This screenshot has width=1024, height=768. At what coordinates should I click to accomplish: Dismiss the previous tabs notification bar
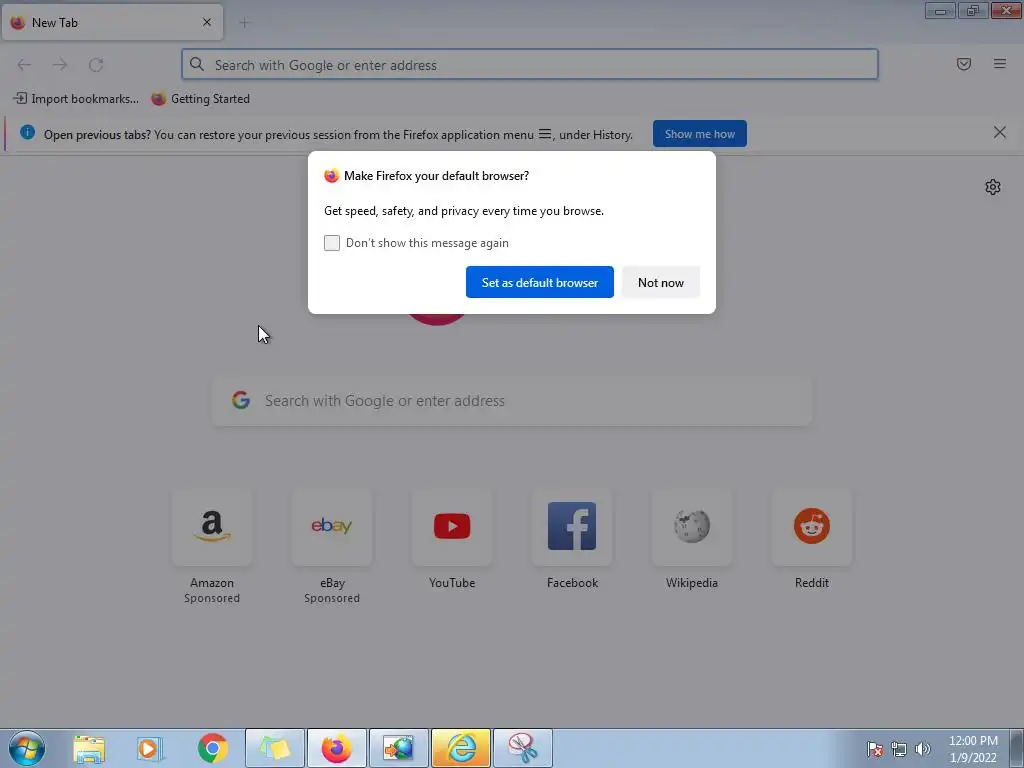(x=999, y=133)
